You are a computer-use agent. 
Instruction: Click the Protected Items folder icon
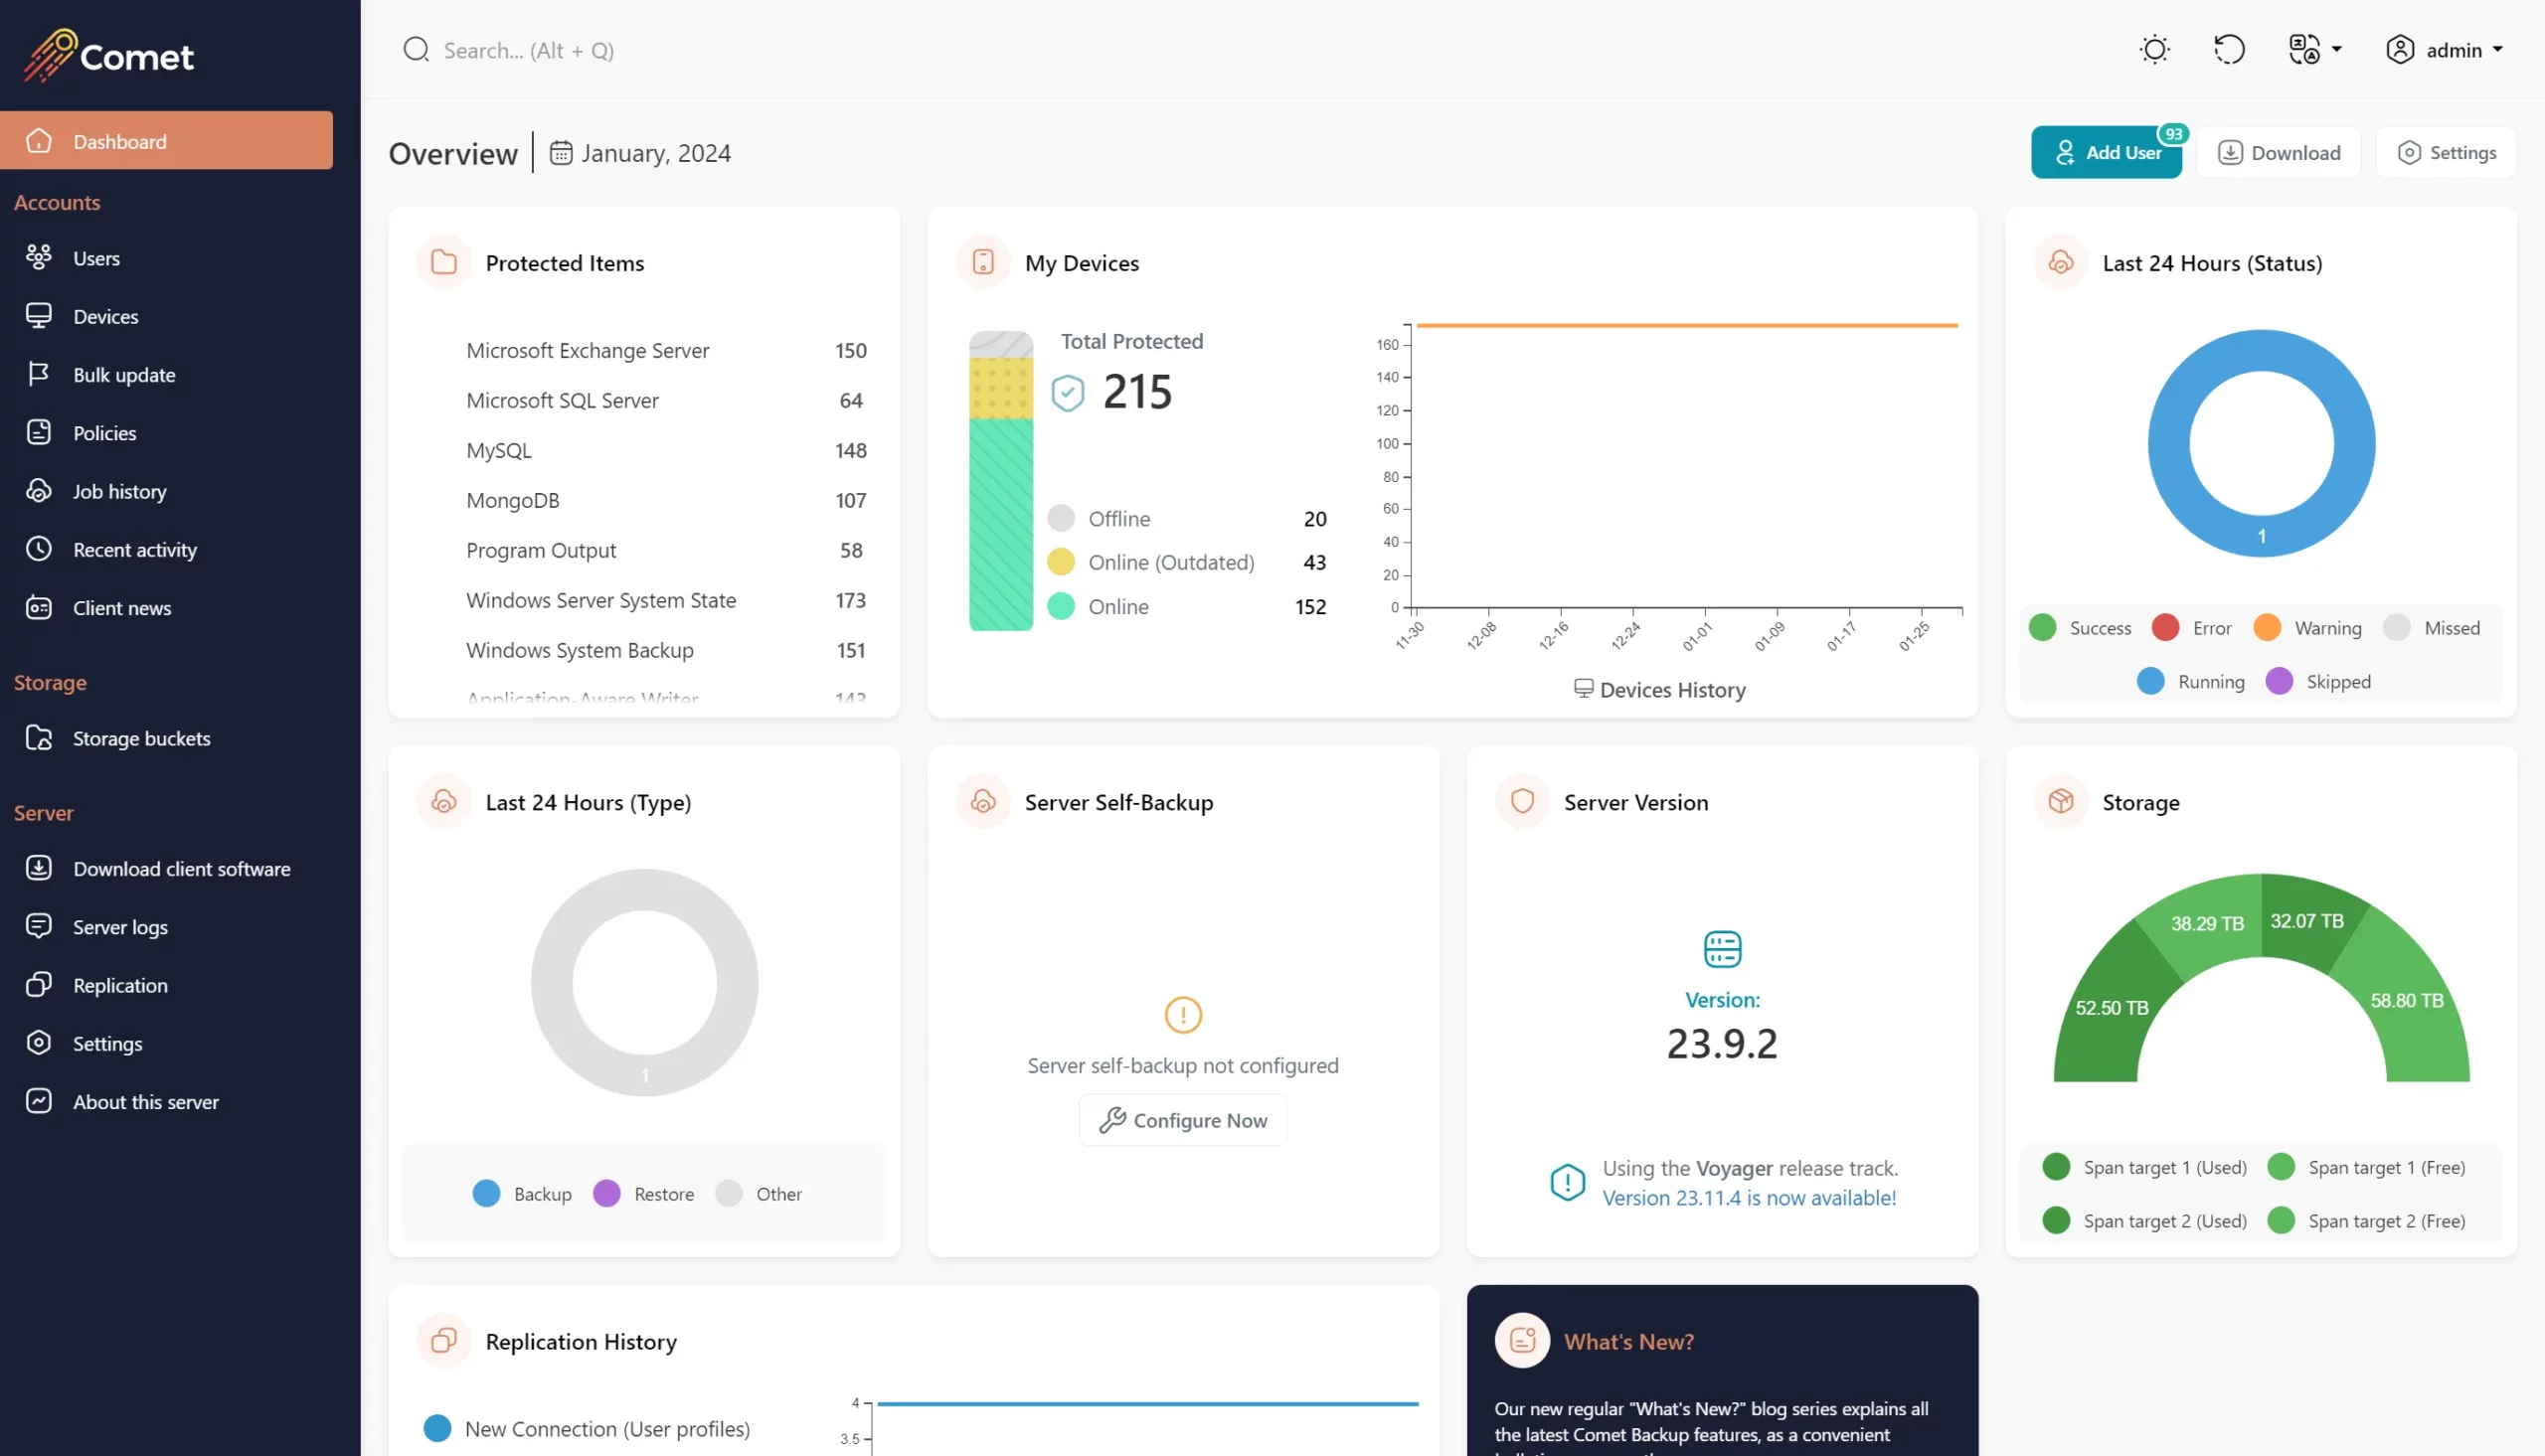click(x=444, y=263)
